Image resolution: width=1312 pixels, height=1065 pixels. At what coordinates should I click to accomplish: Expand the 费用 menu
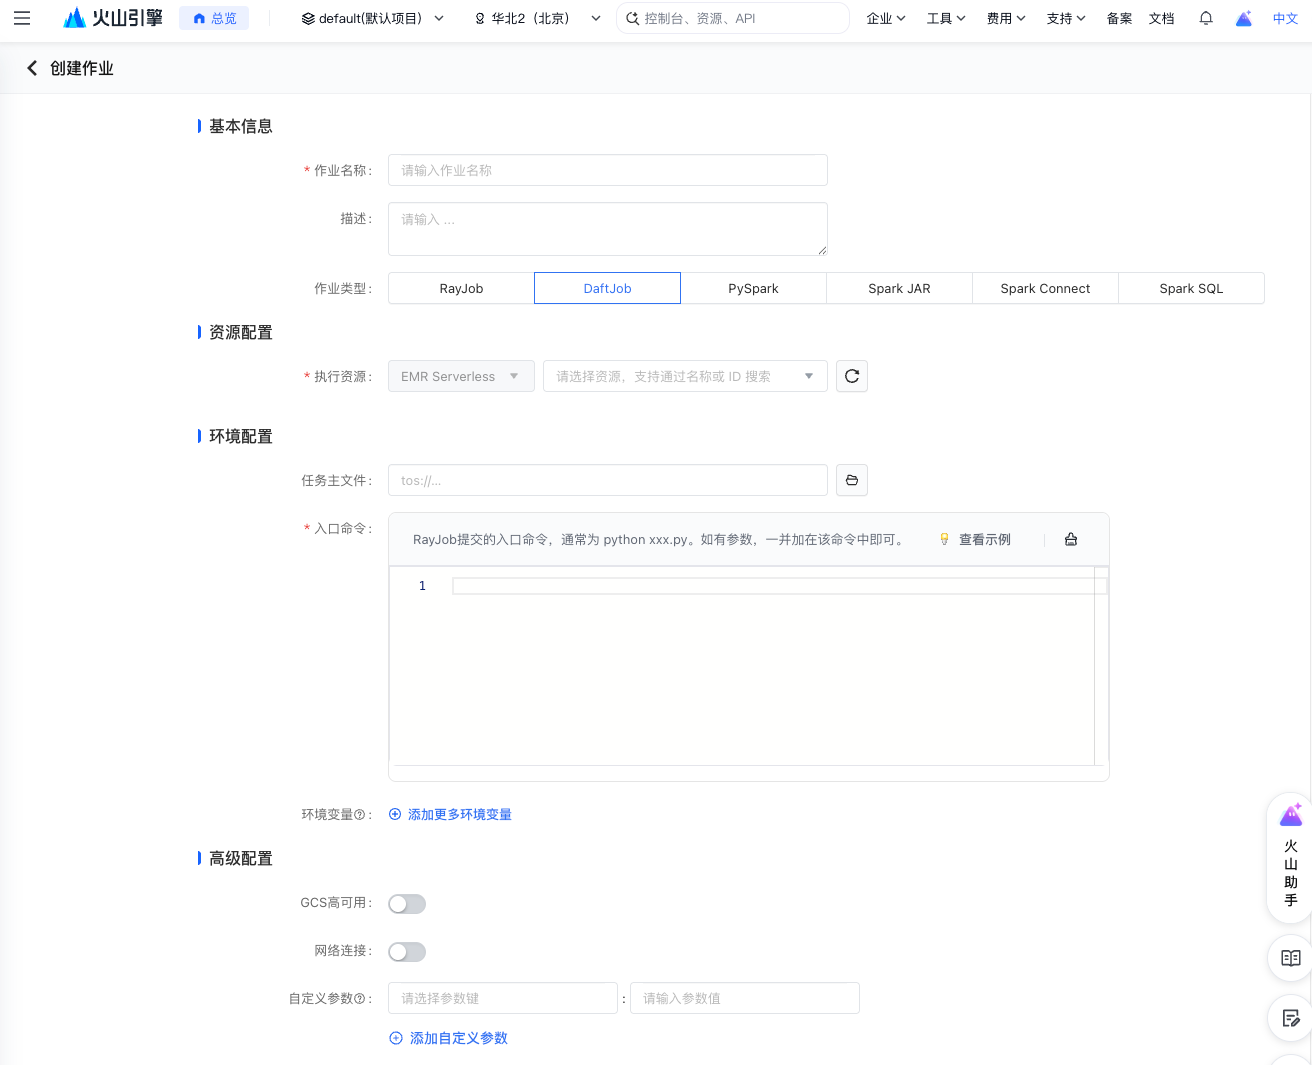tap(1006, 18)
